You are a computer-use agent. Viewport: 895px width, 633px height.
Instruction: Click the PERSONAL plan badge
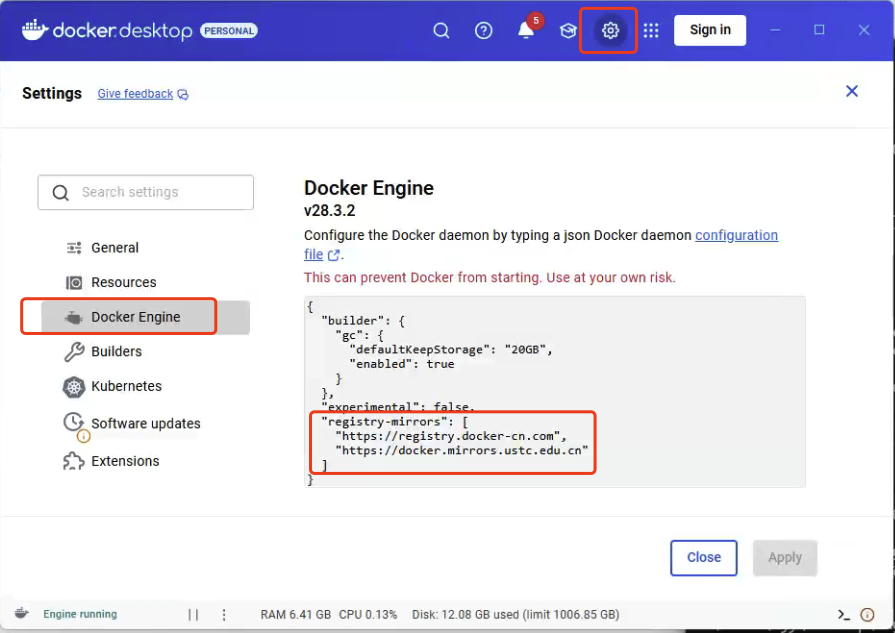coord(228,31)
